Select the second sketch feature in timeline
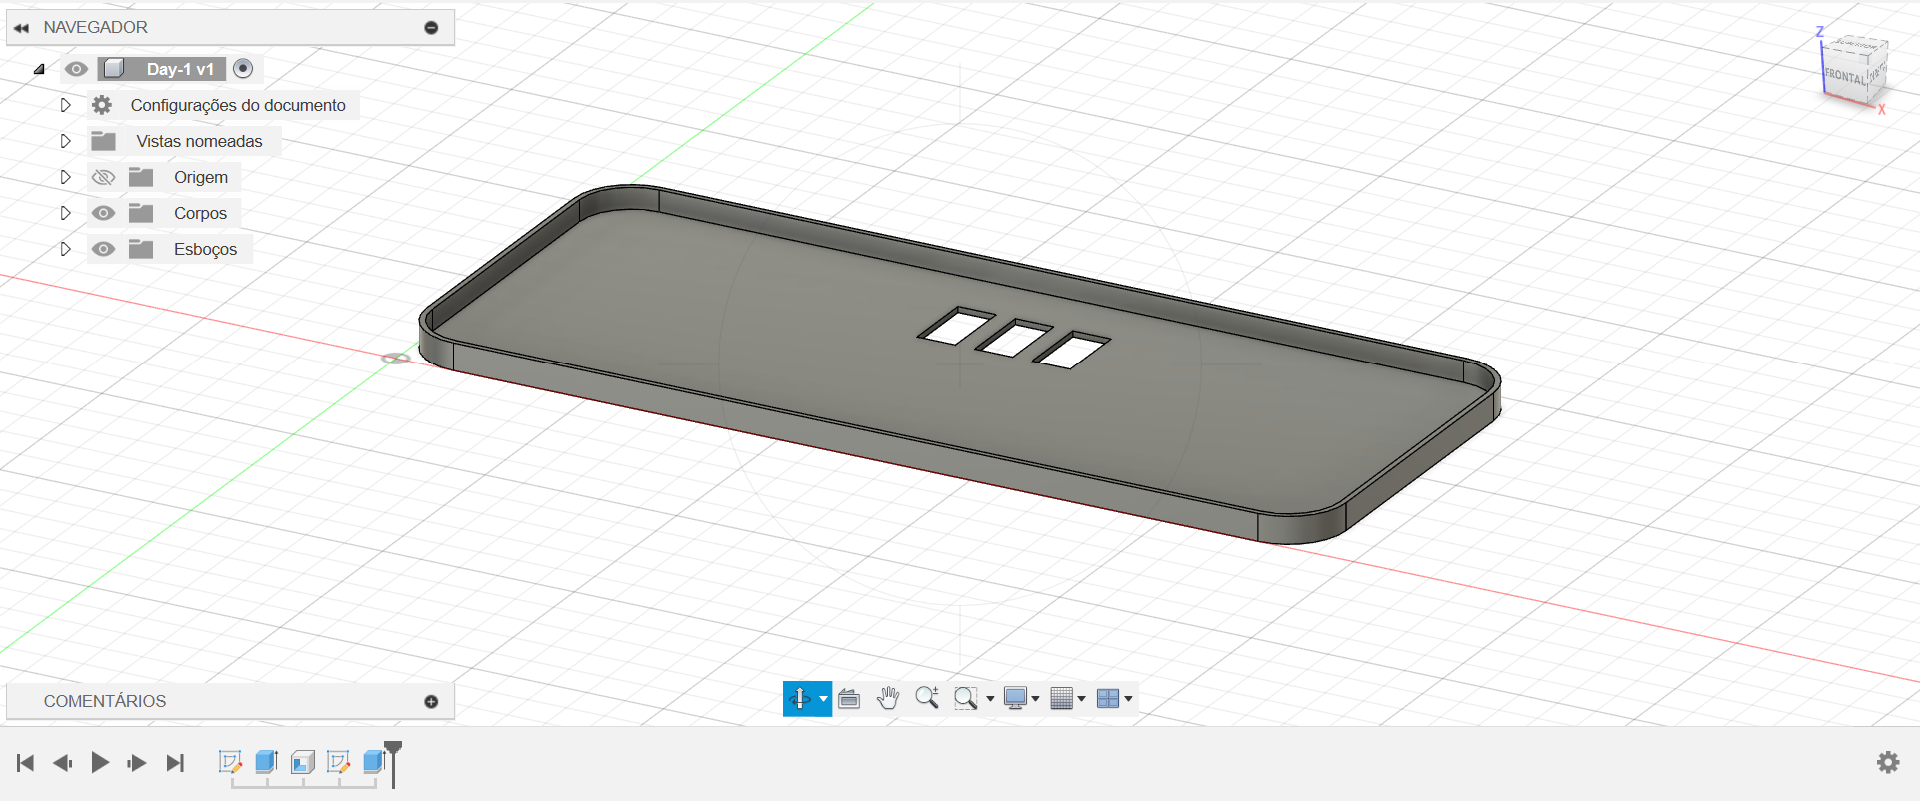This screenshot has width=1920, height=801. pyautogui.click(x=338, y=762)
